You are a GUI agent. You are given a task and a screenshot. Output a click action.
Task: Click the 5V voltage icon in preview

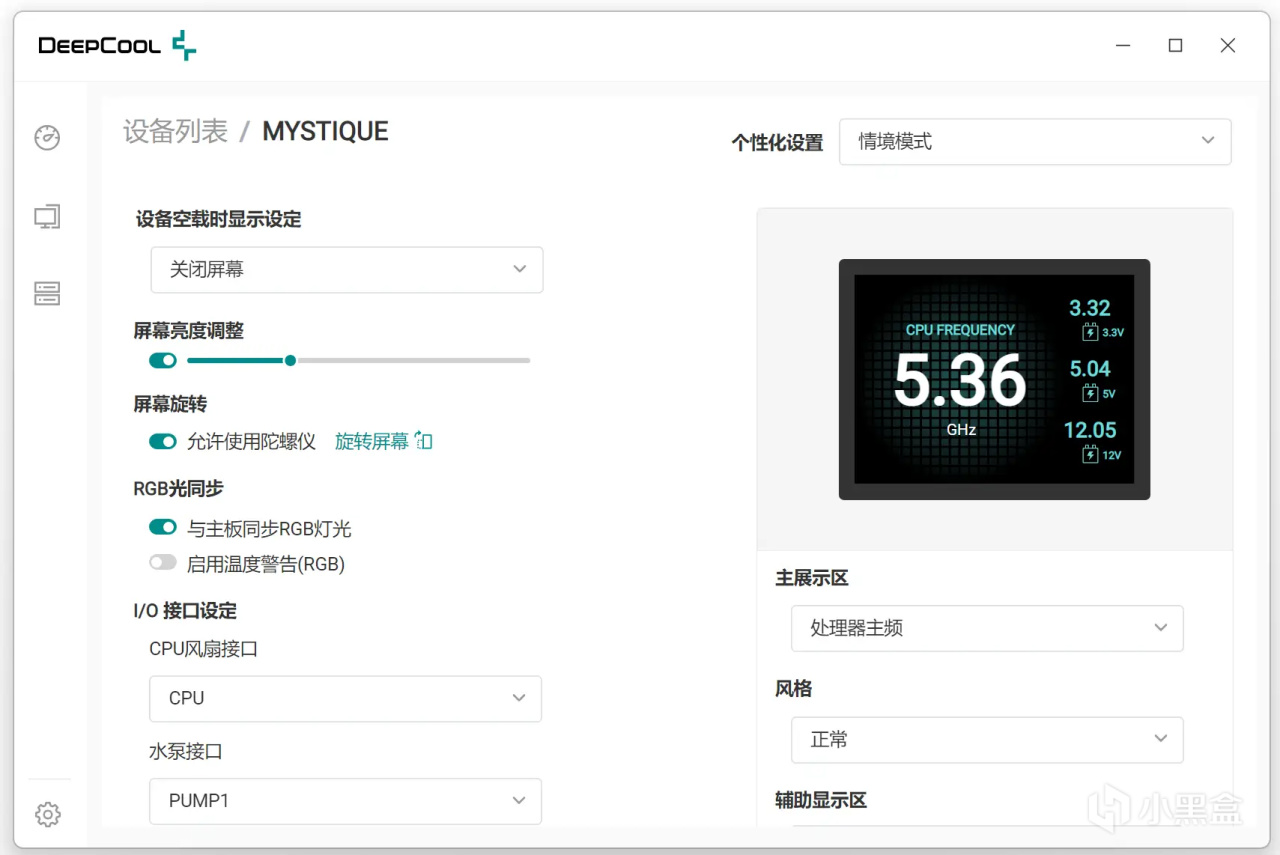click(x=1090, y=393)
